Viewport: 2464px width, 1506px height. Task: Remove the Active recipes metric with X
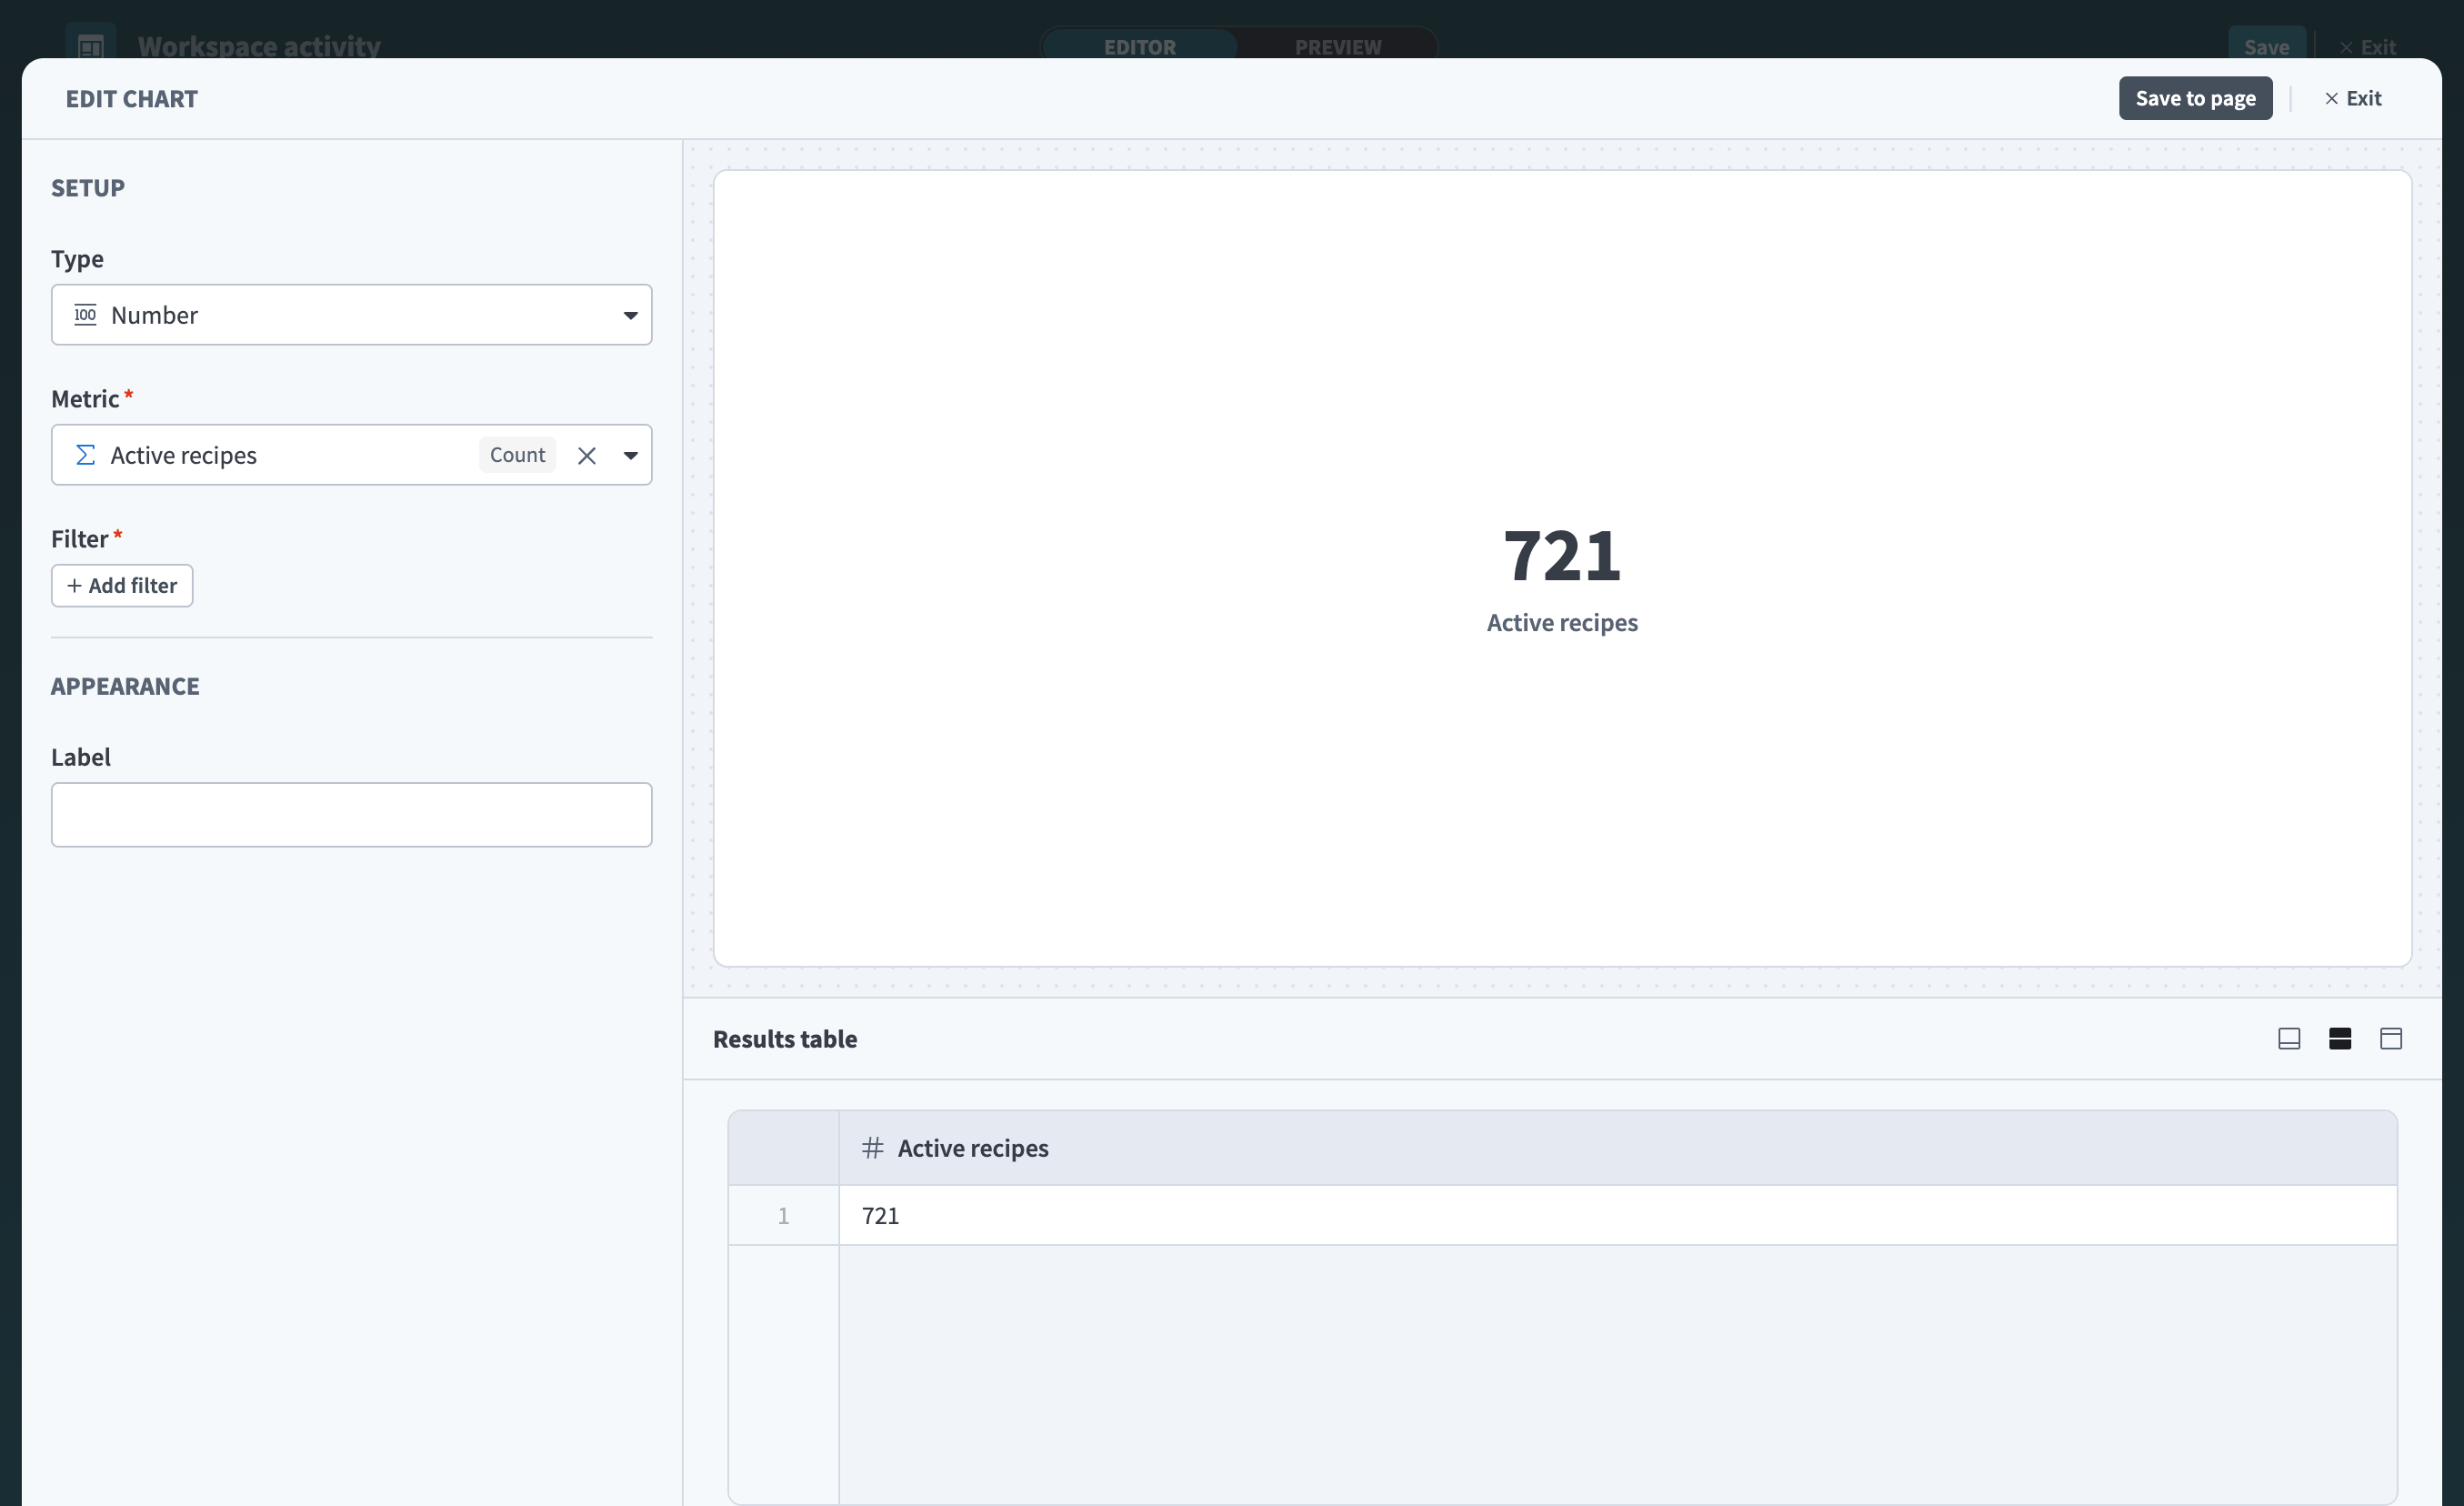tap(587, 455)
